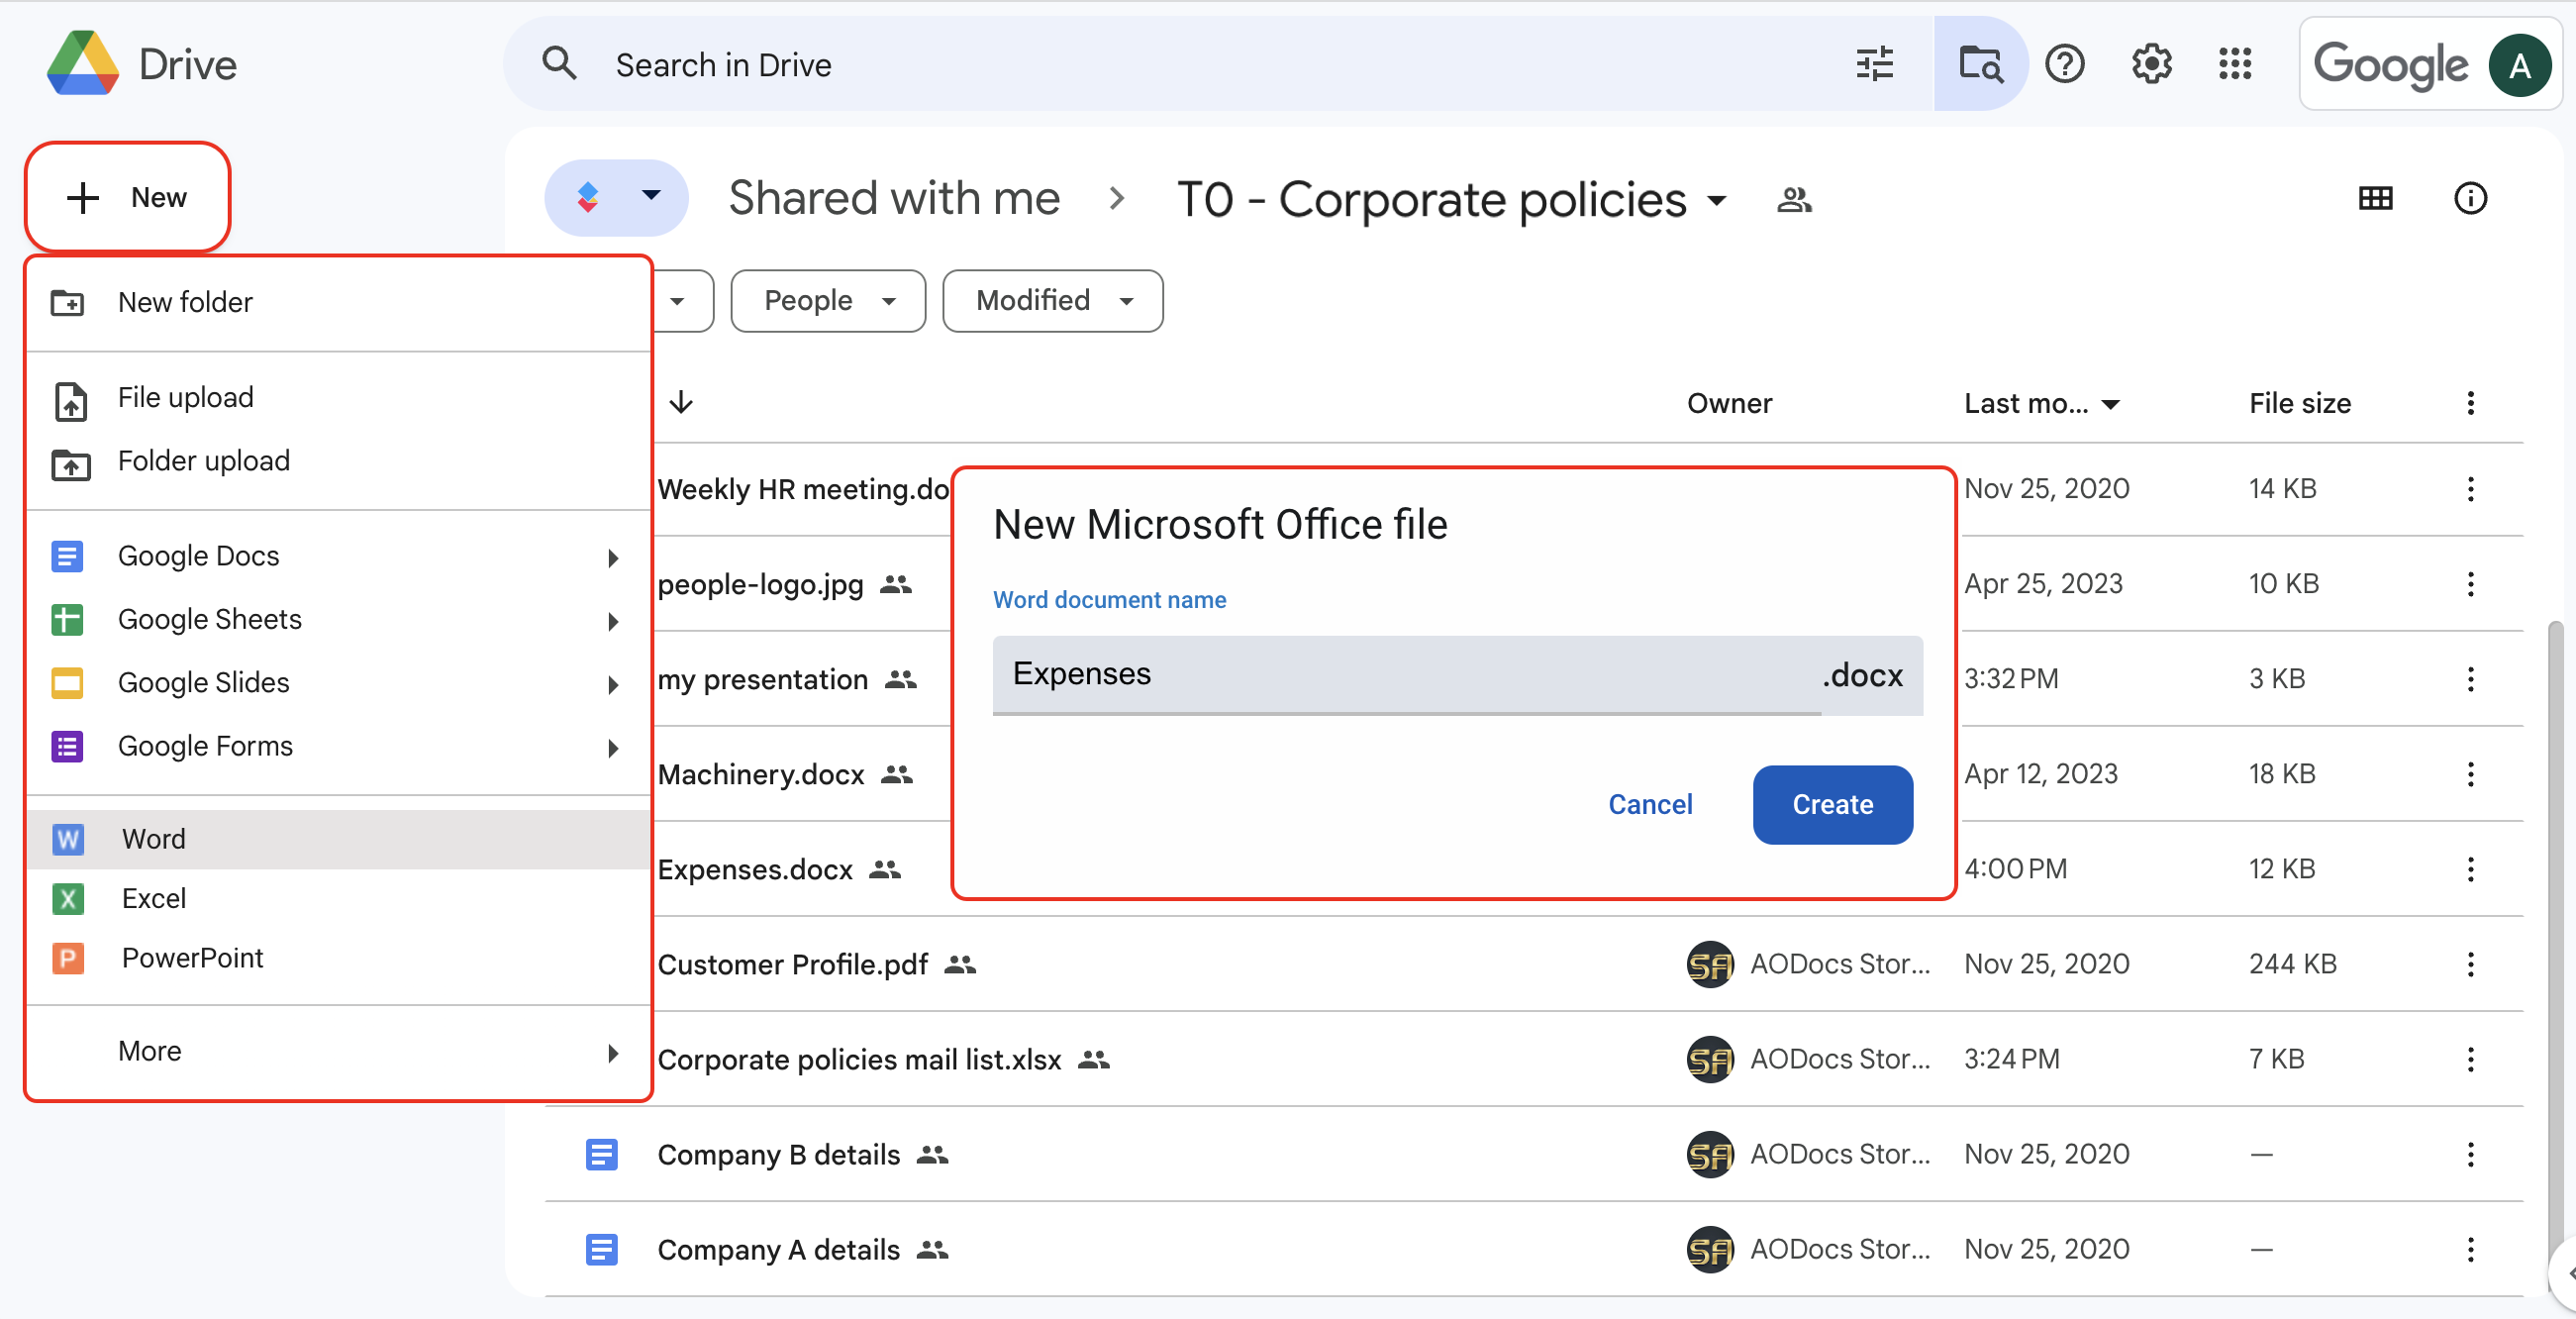Open Customer Profile.pdf file name
Screen dimensions: 2576x1319
tap(792, 964)
